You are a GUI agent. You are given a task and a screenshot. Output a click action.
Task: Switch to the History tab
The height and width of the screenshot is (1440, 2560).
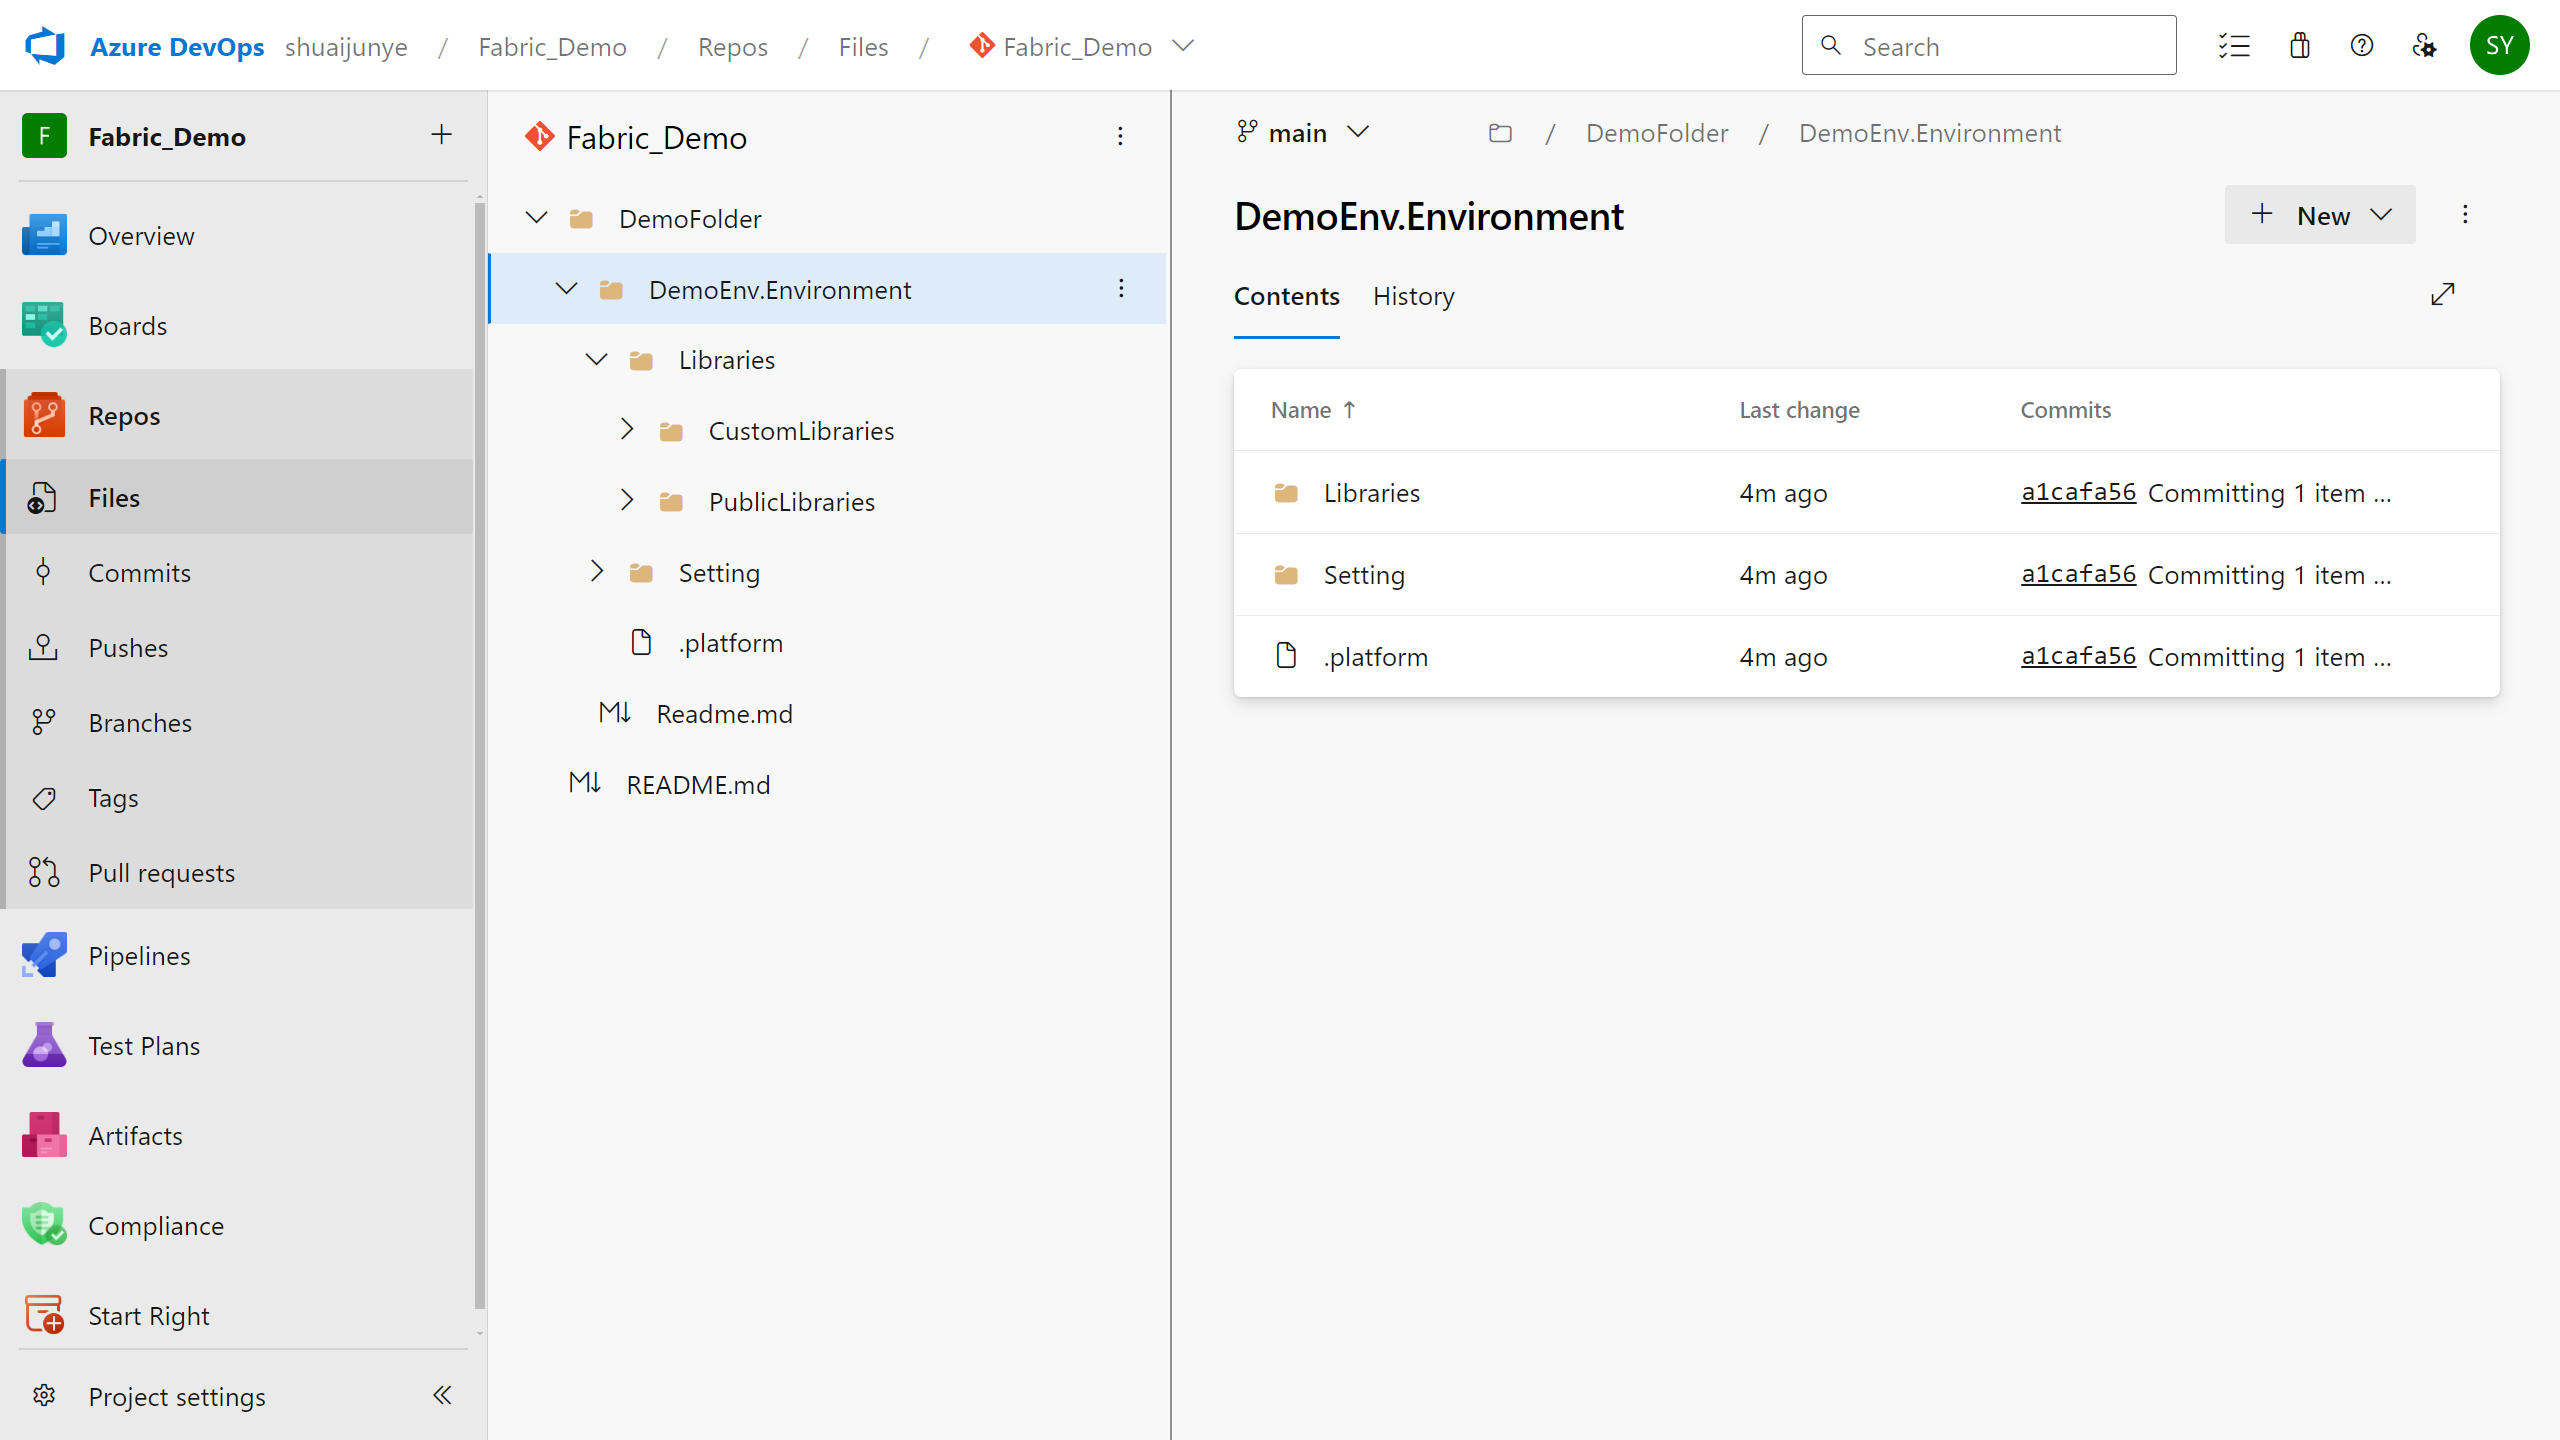click(x=1414, y=295)
